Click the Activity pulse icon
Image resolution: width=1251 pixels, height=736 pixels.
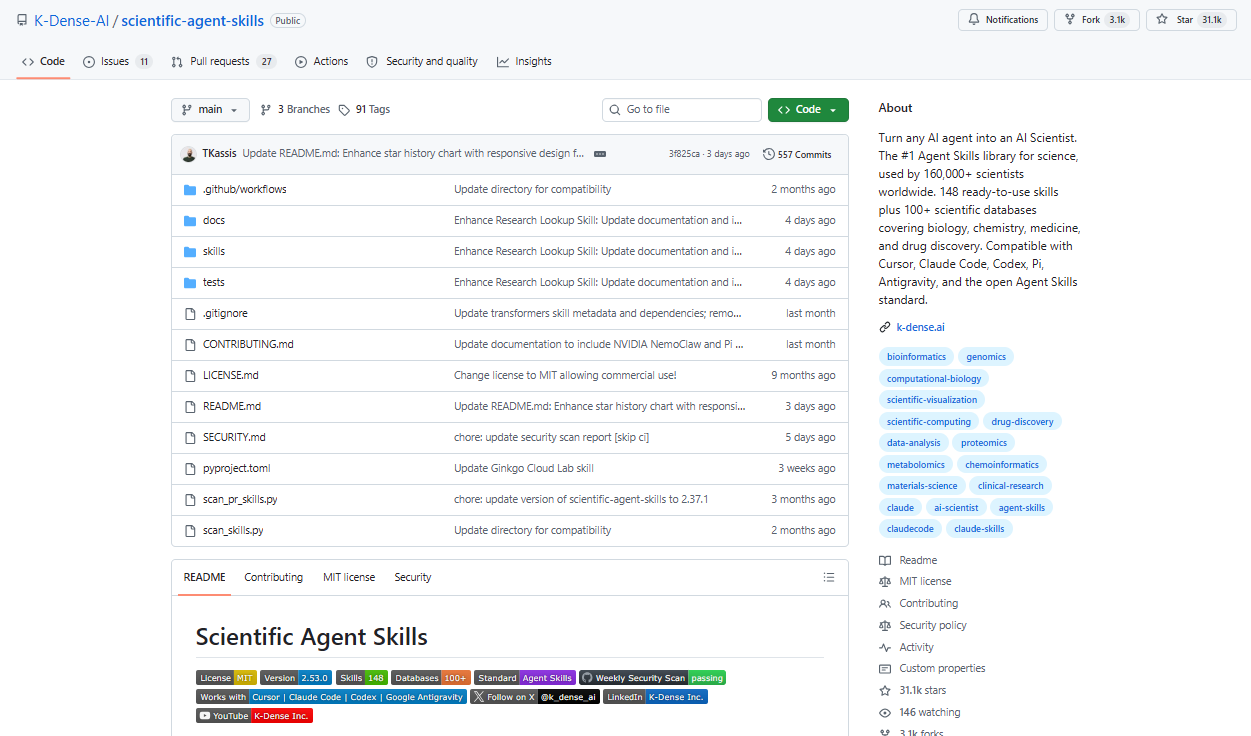point(885,647)
